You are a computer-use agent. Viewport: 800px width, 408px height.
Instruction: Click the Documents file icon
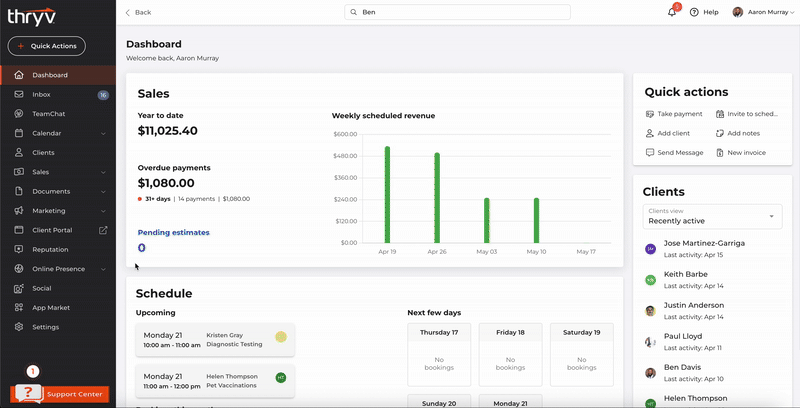19,191
